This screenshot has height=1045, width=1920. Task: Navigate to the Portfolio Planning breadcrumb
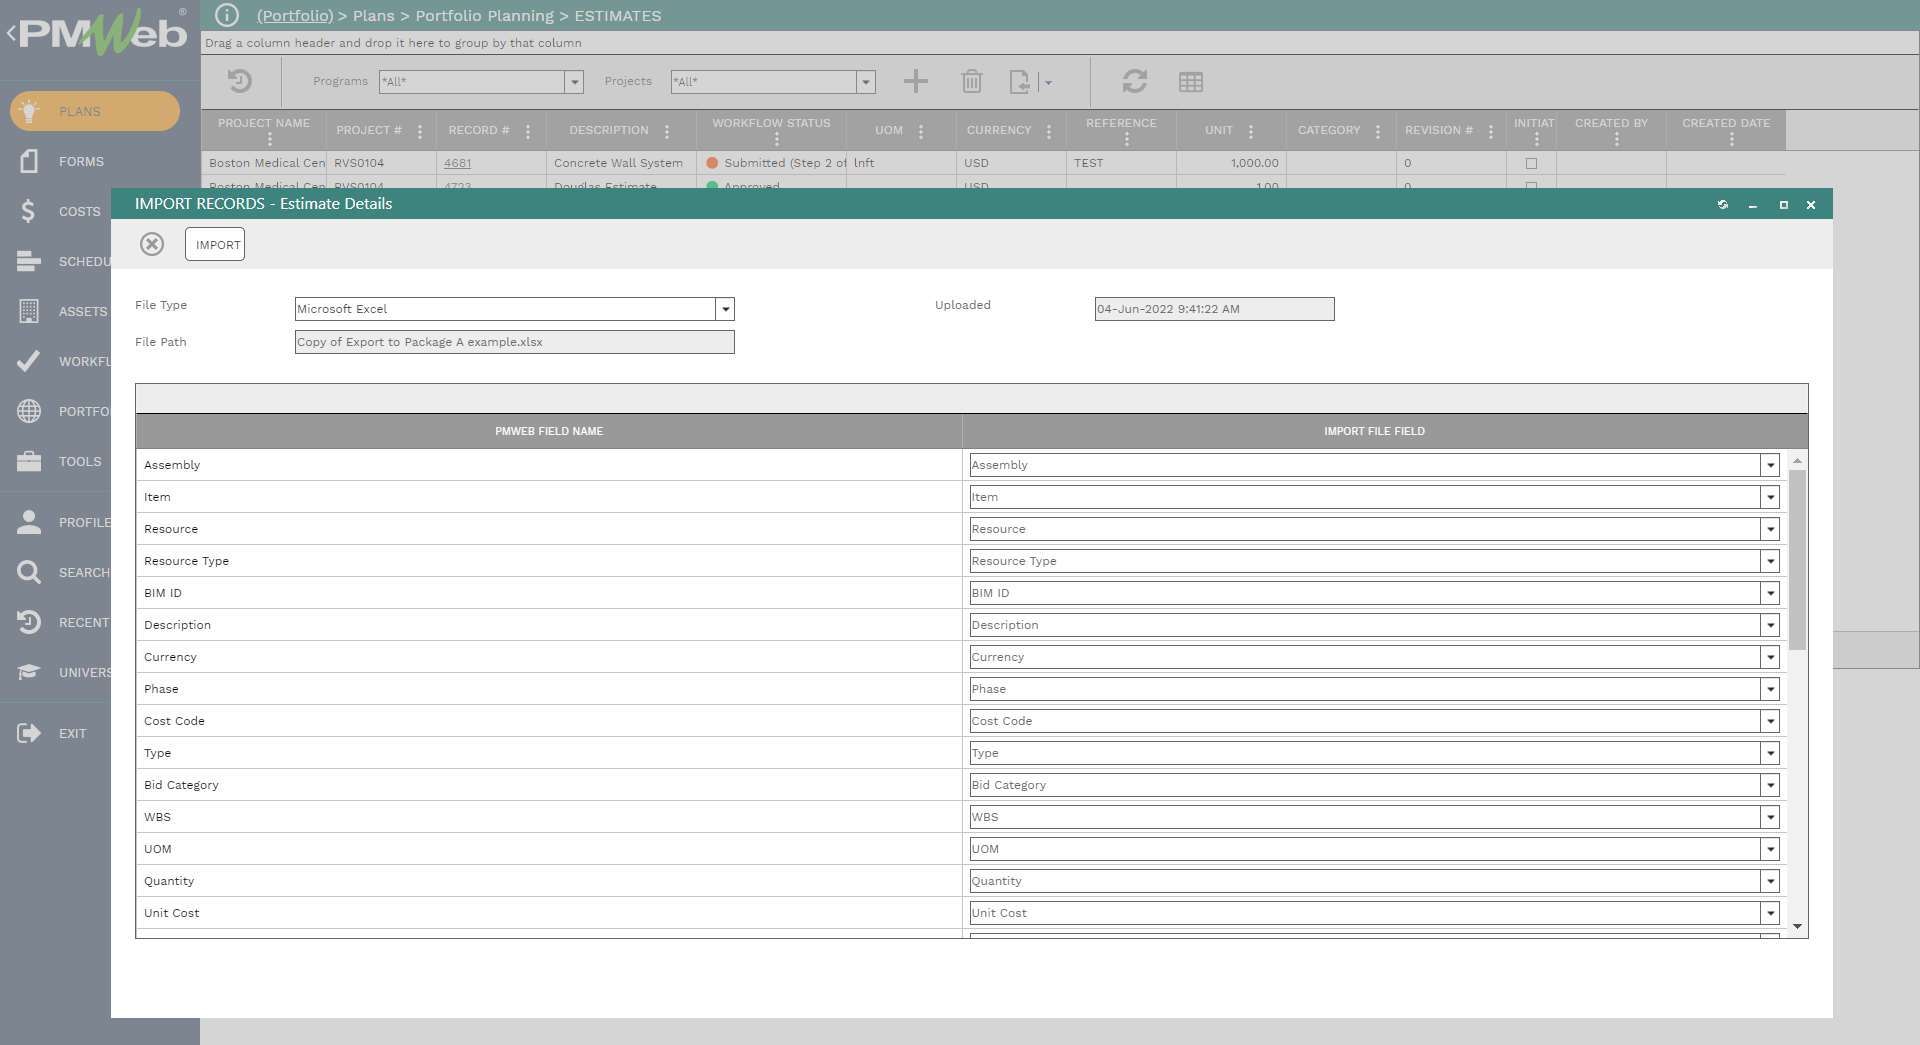pyautogui.click(x=486, y=15)
